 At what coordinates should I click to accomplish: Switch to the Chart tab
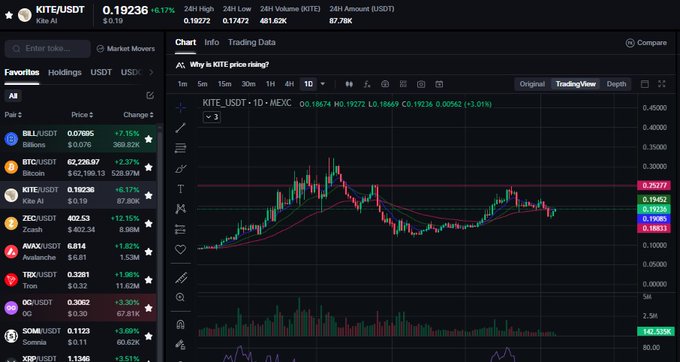click(x=186, y=42)
